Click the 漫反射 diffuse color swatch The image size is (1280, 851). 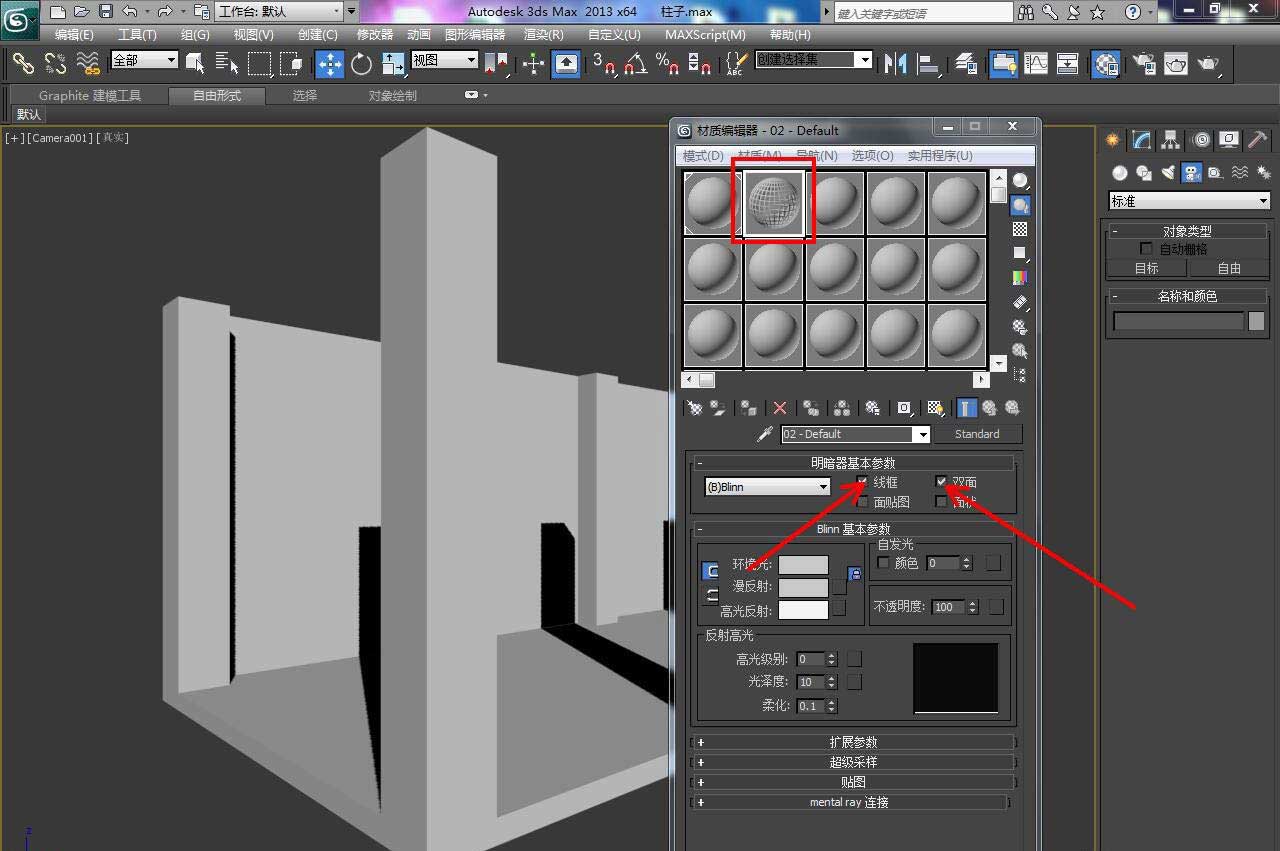click(803, 587)
